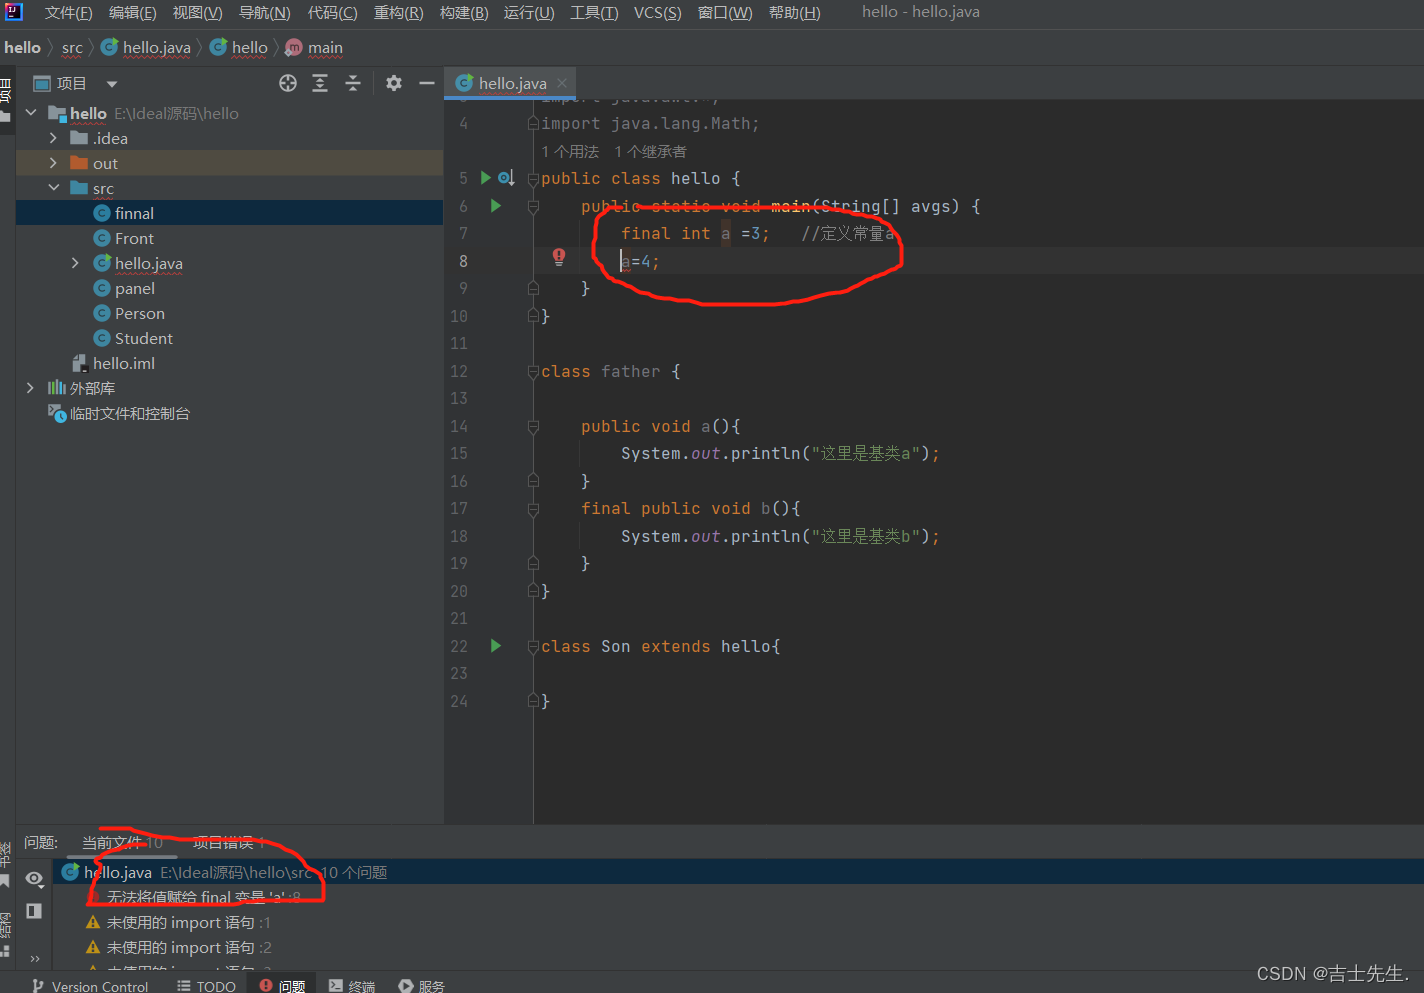Open the Version Control tool window
Screen dimensions: 1424x993
90,986
